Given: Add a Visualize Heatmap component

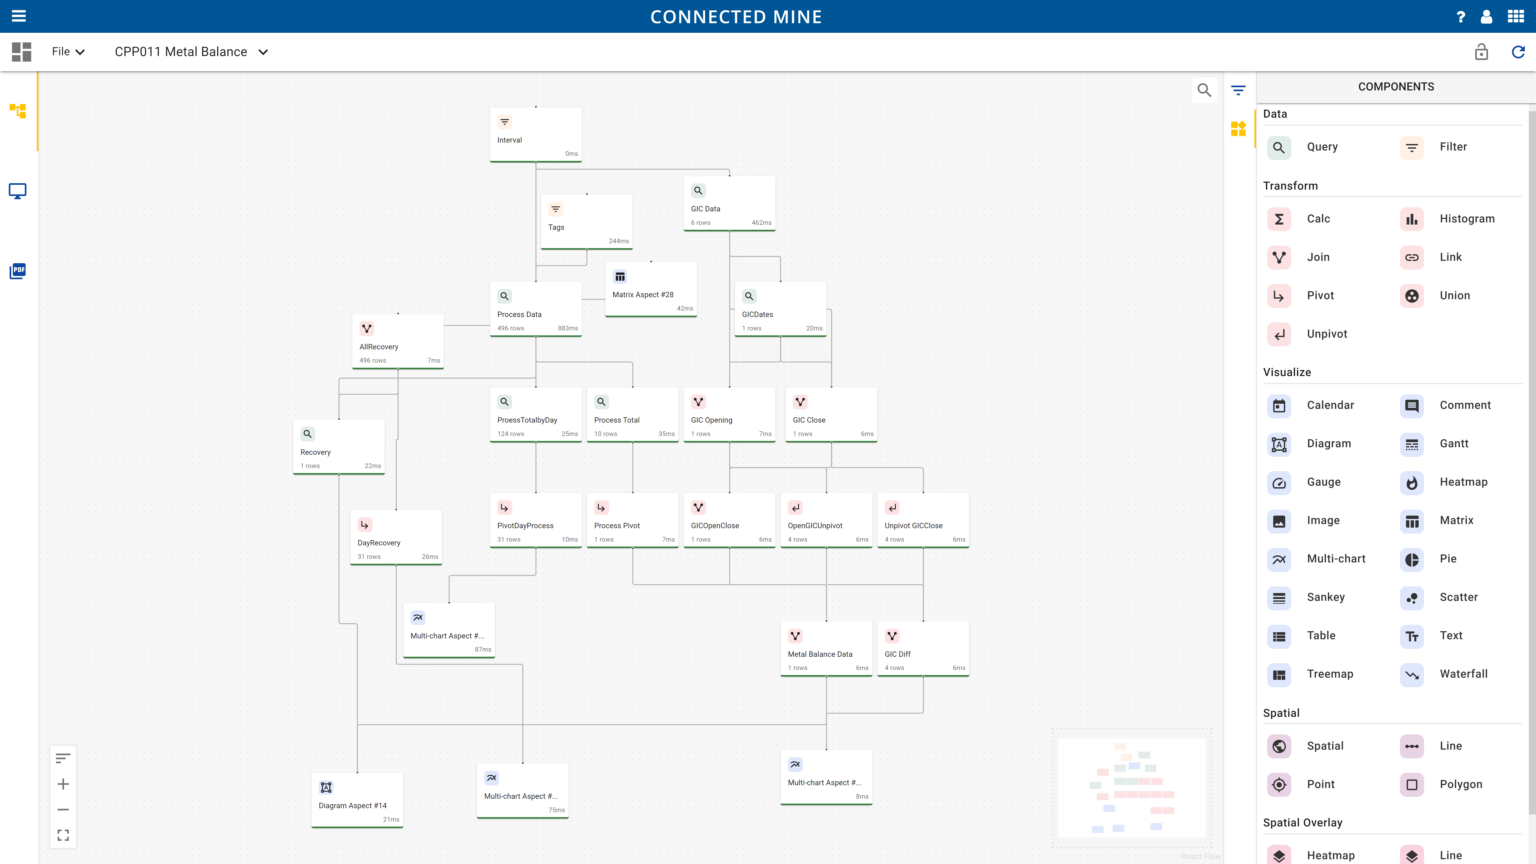Looking at the screenshot, I should point(1463,482).
